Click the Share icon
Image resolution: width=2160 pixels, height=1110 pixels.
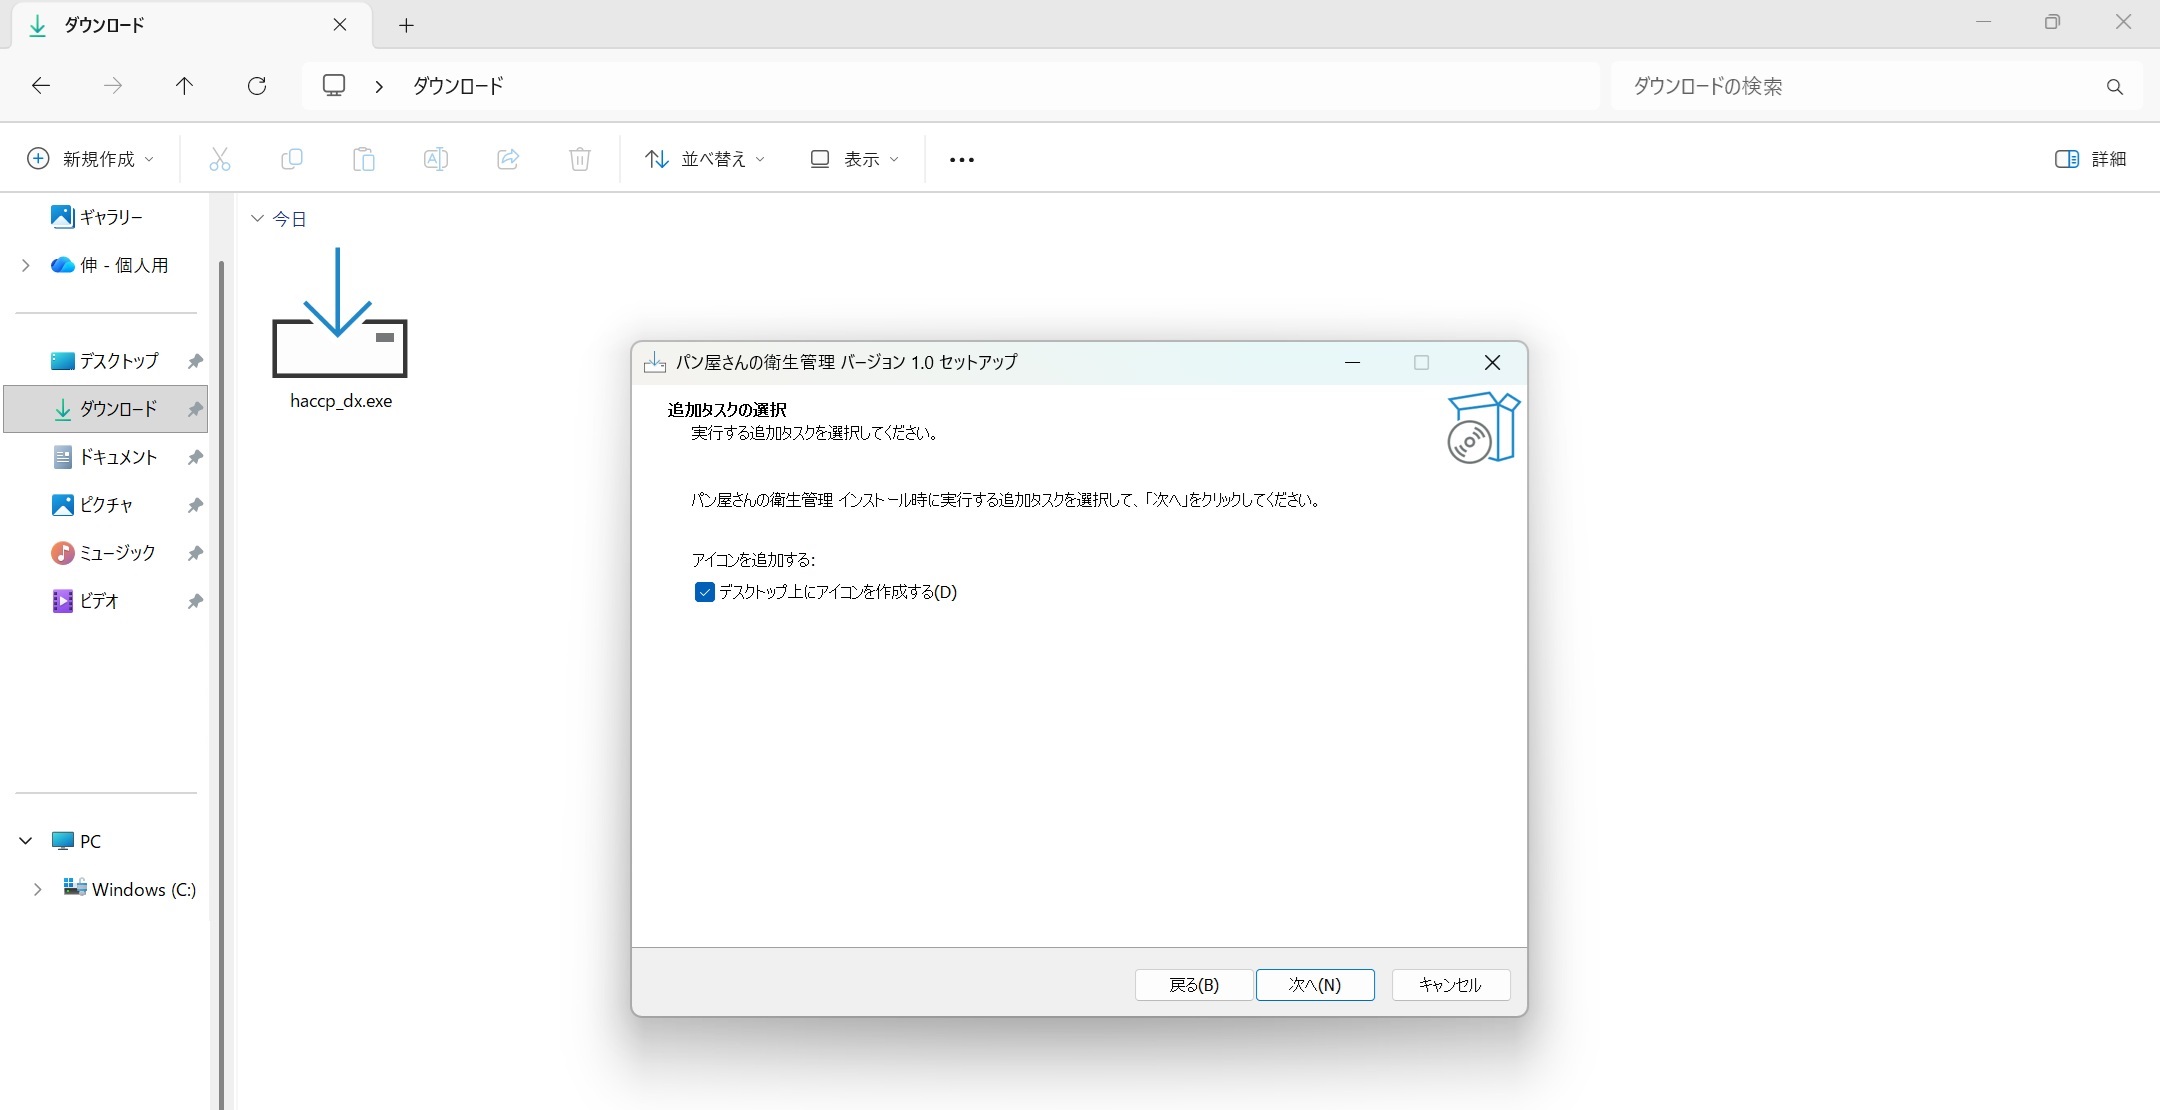point(508,159)
